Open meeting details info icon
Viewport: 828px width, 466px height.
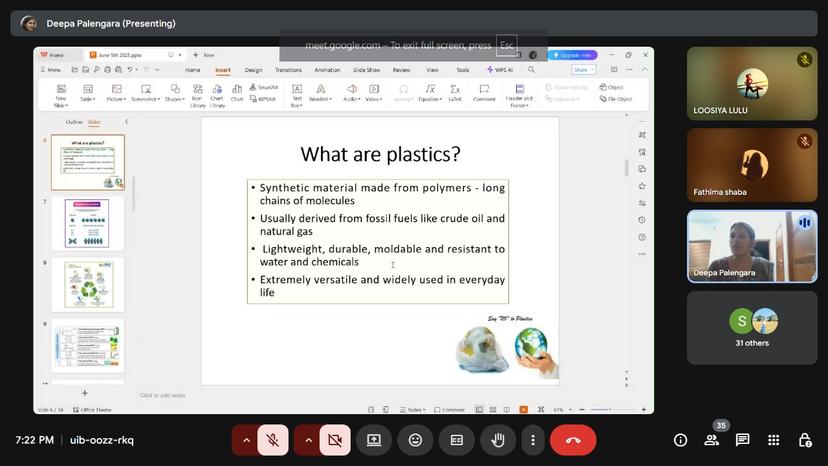(680, 440)
